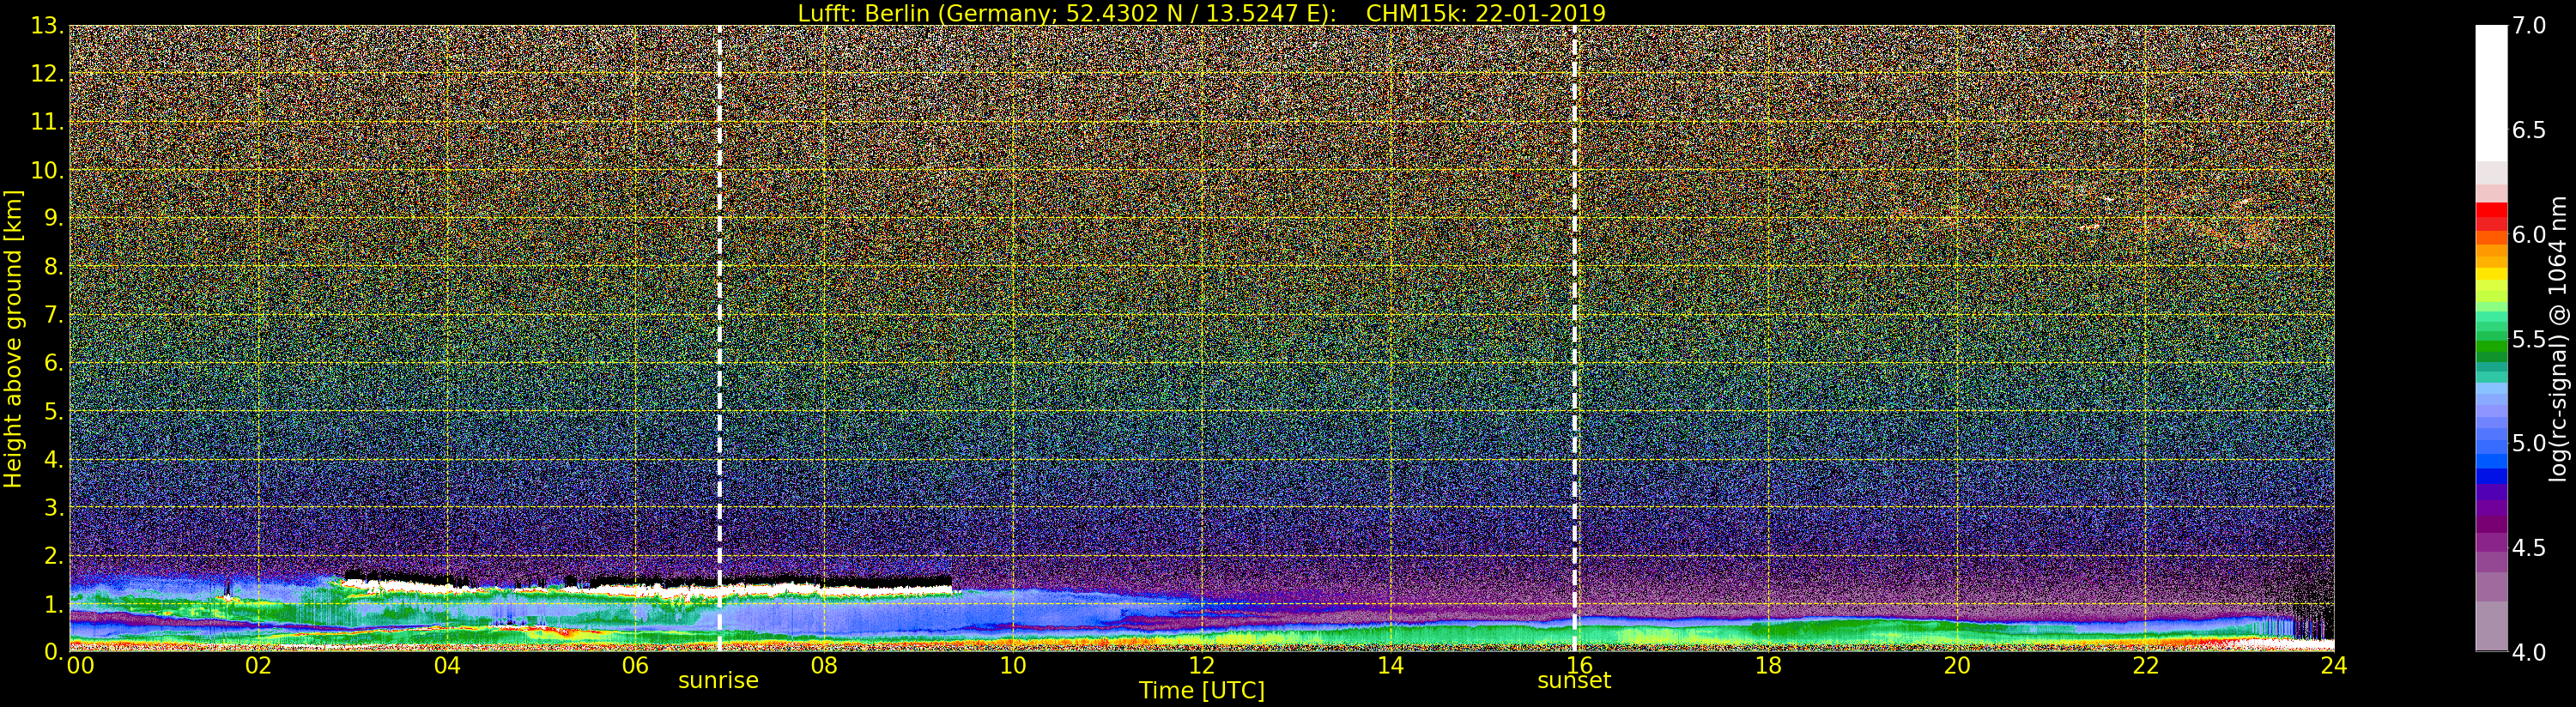Click the height axis tick label 11
This screenshot has height=707, width=2576.
pyautogui.click(x=46, y=122)
